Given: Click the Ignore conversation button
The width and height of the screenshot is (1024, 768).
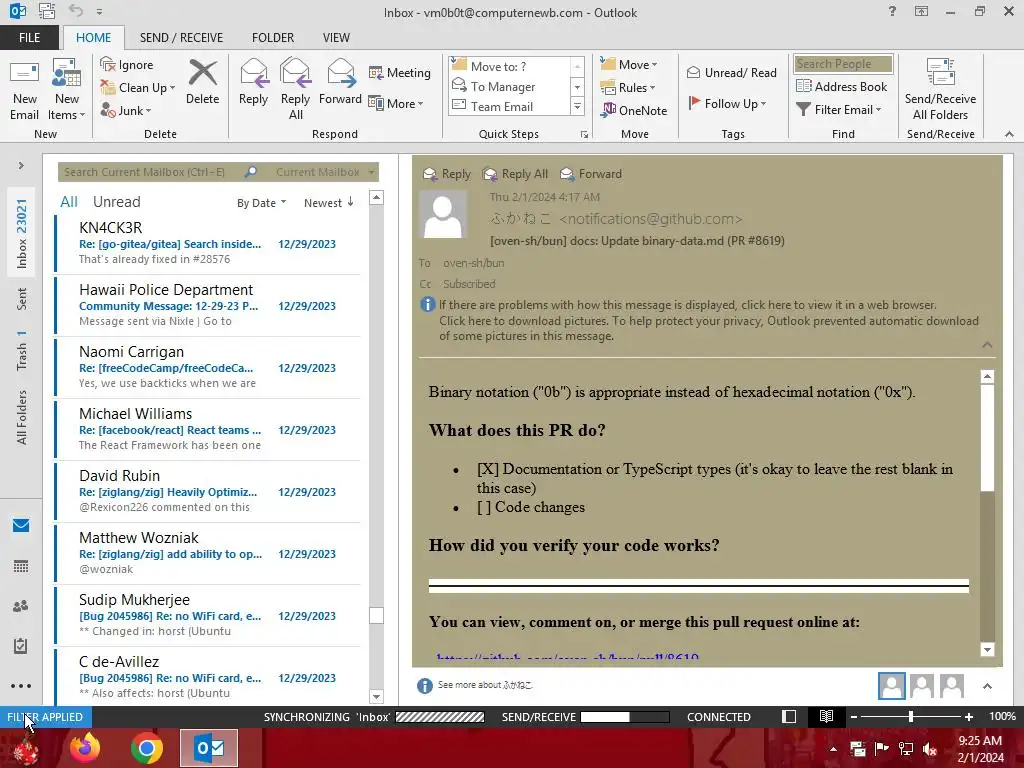Looking at the screenshot, I should pyautogui.click(x=127, y=65).
